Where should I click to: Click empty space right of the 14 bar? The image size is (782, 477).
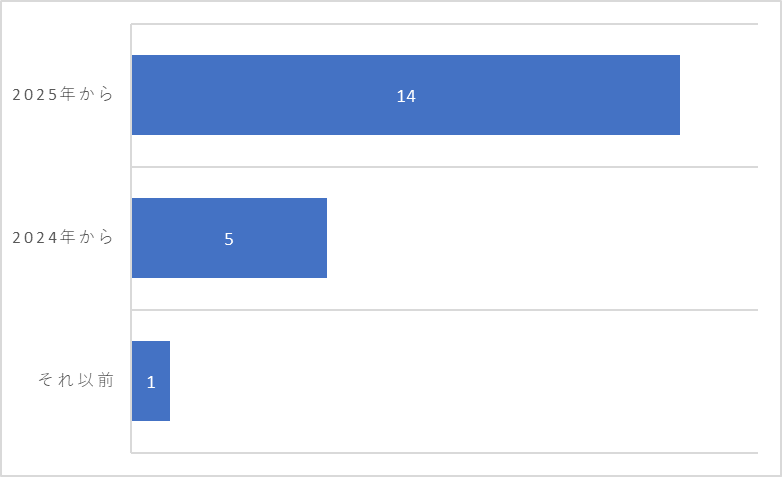pos(719,95)
